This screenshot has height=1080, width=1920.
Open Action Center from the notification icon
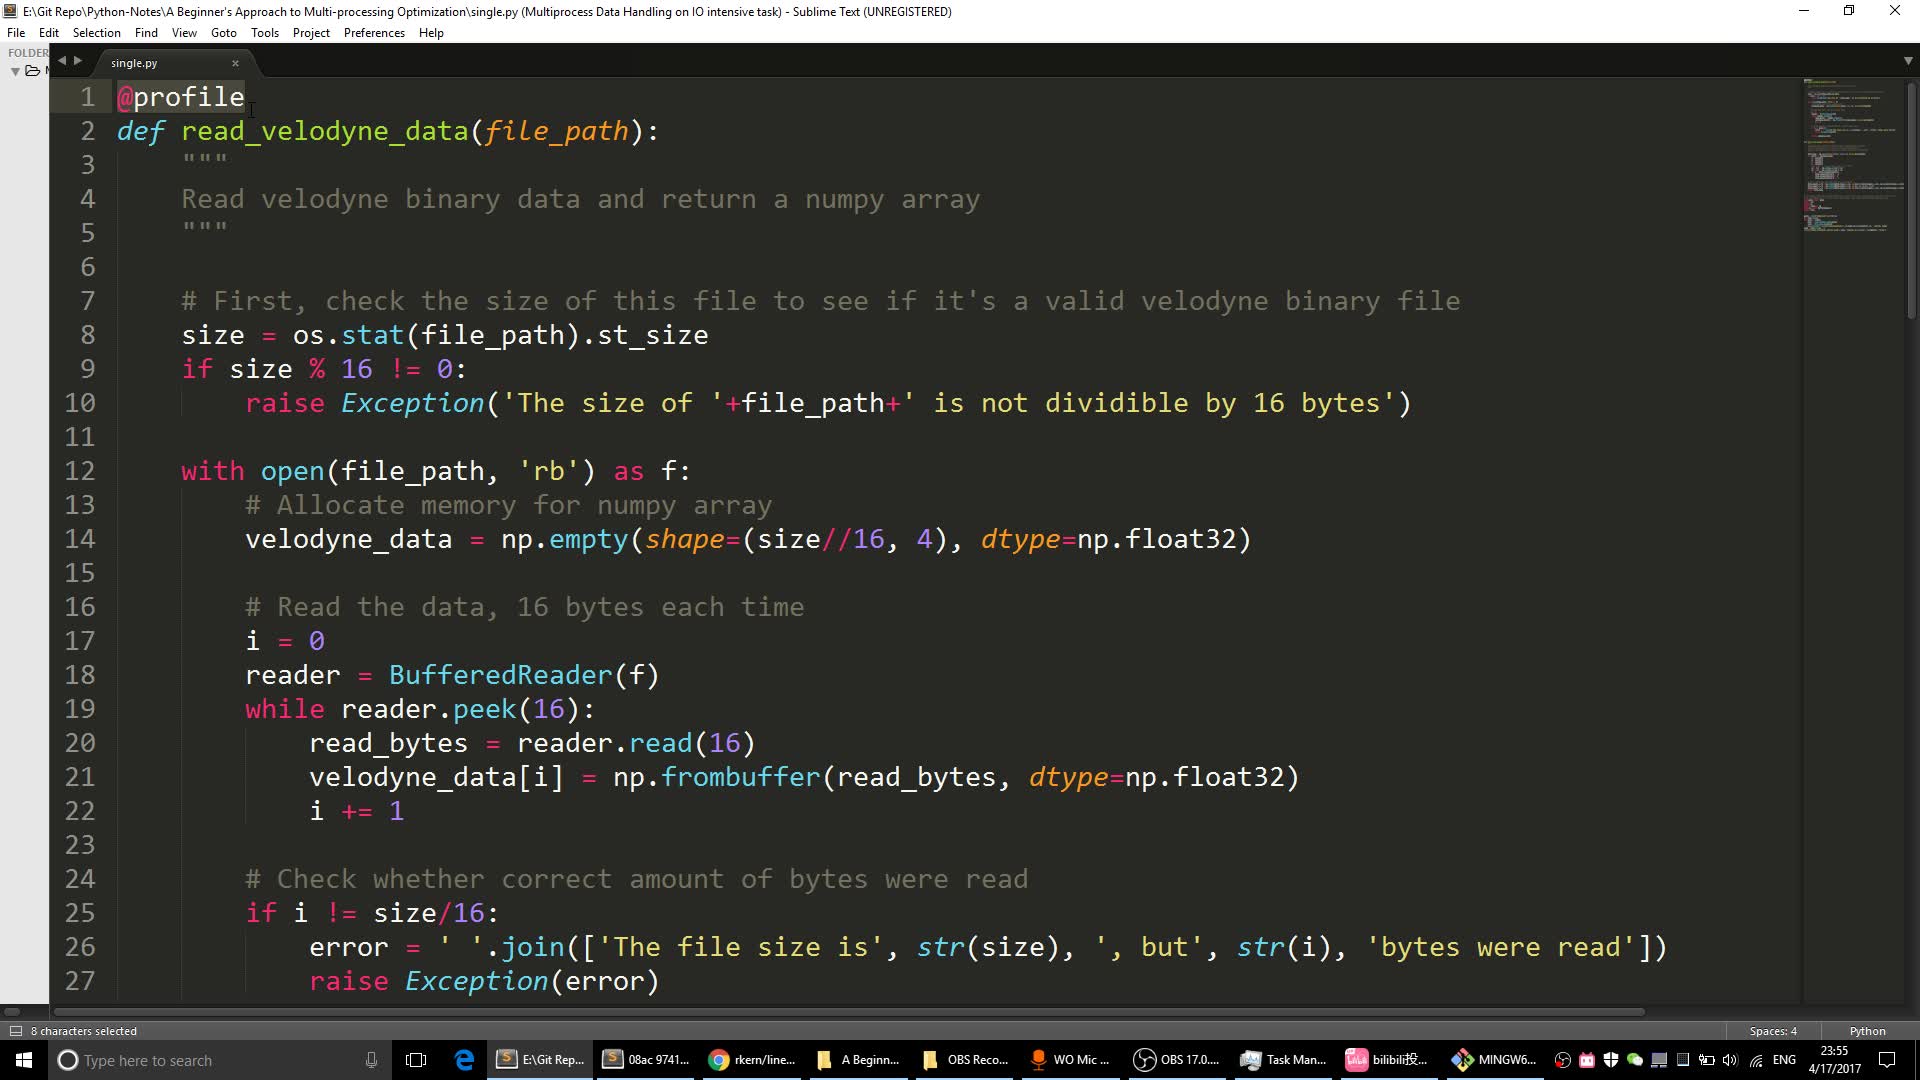point(1888,1059)
